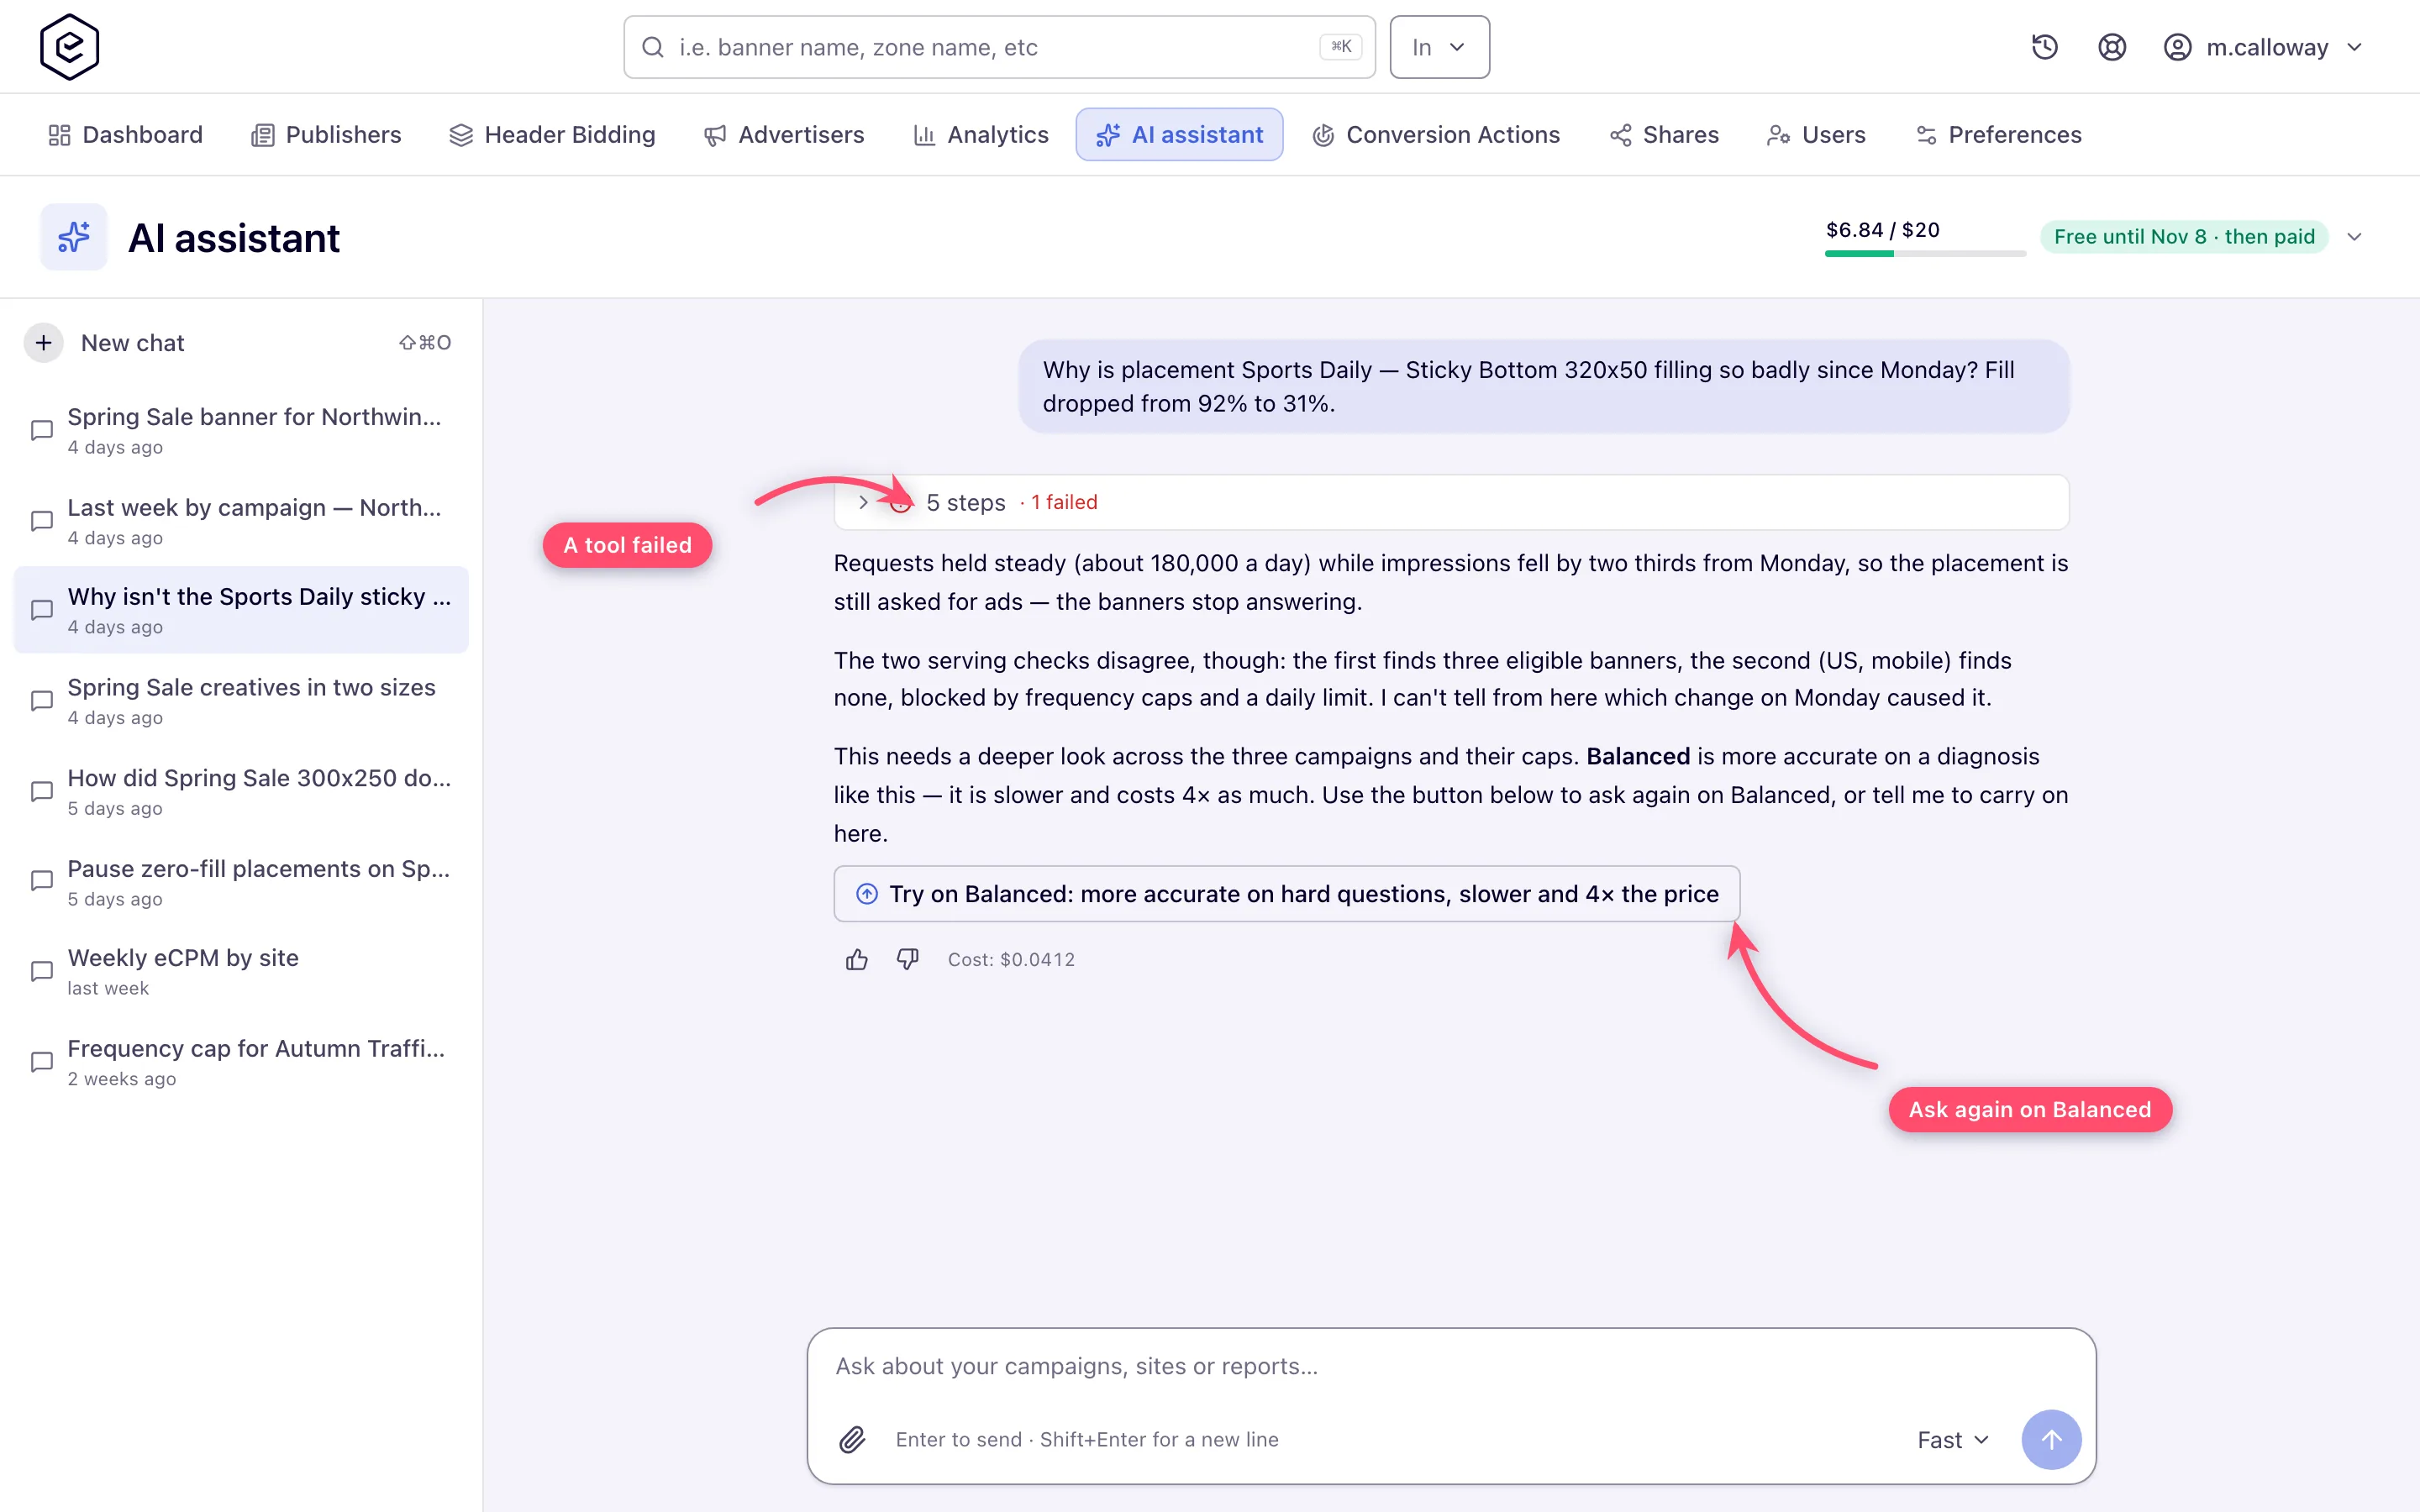Viewport: 2420px width, 1512px height.
Task: Open the Shares tab
Action: tap(1664, 135)
